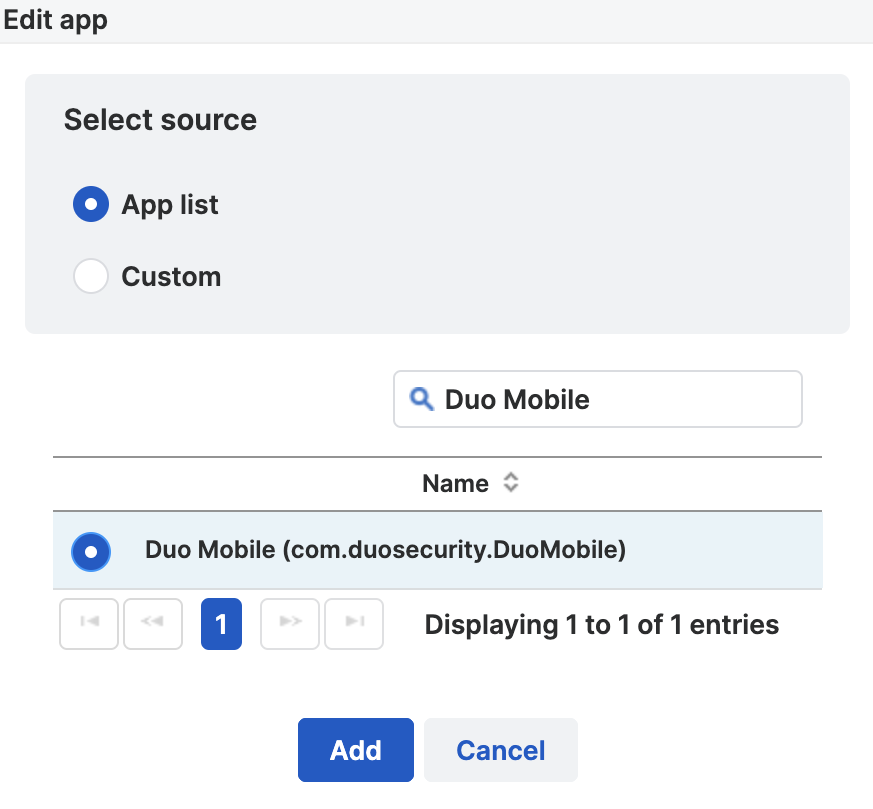Click the Duo Mobile app name text
The image size is (873, 809).
tap(385, 551)
